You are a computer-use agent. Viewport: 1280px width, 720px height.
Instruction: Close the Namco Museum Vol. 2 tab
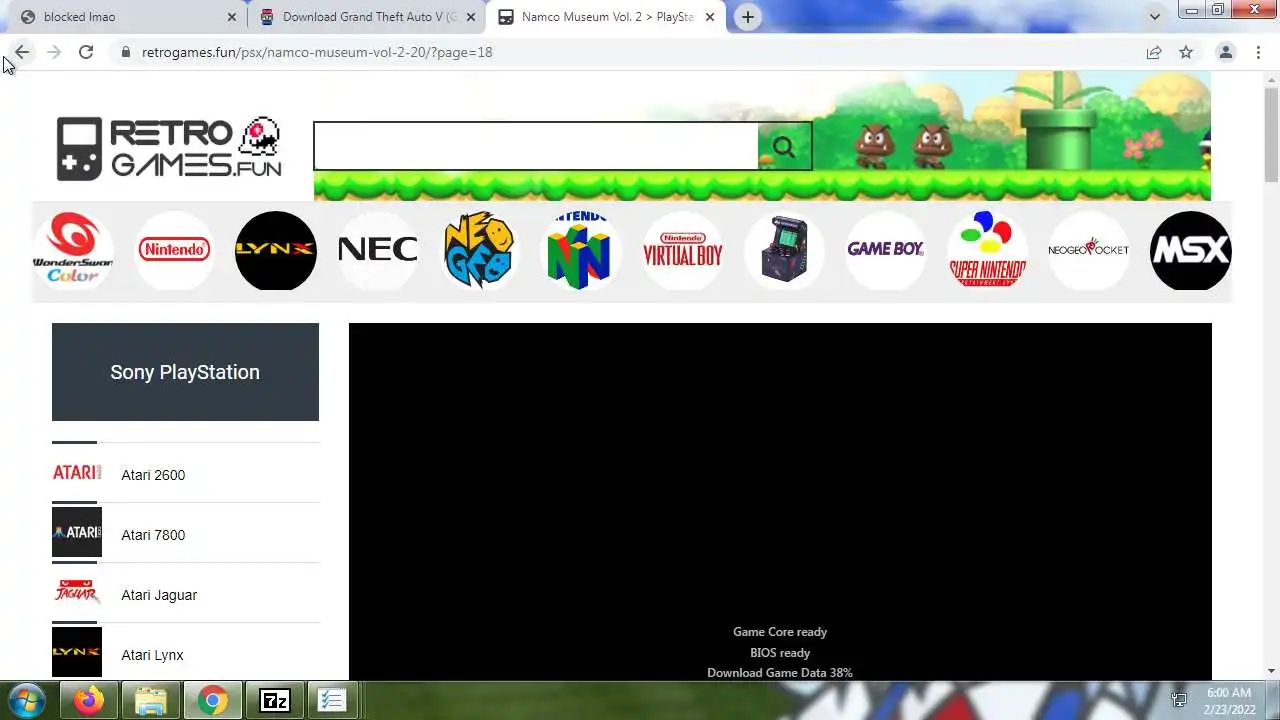point(709,17)
